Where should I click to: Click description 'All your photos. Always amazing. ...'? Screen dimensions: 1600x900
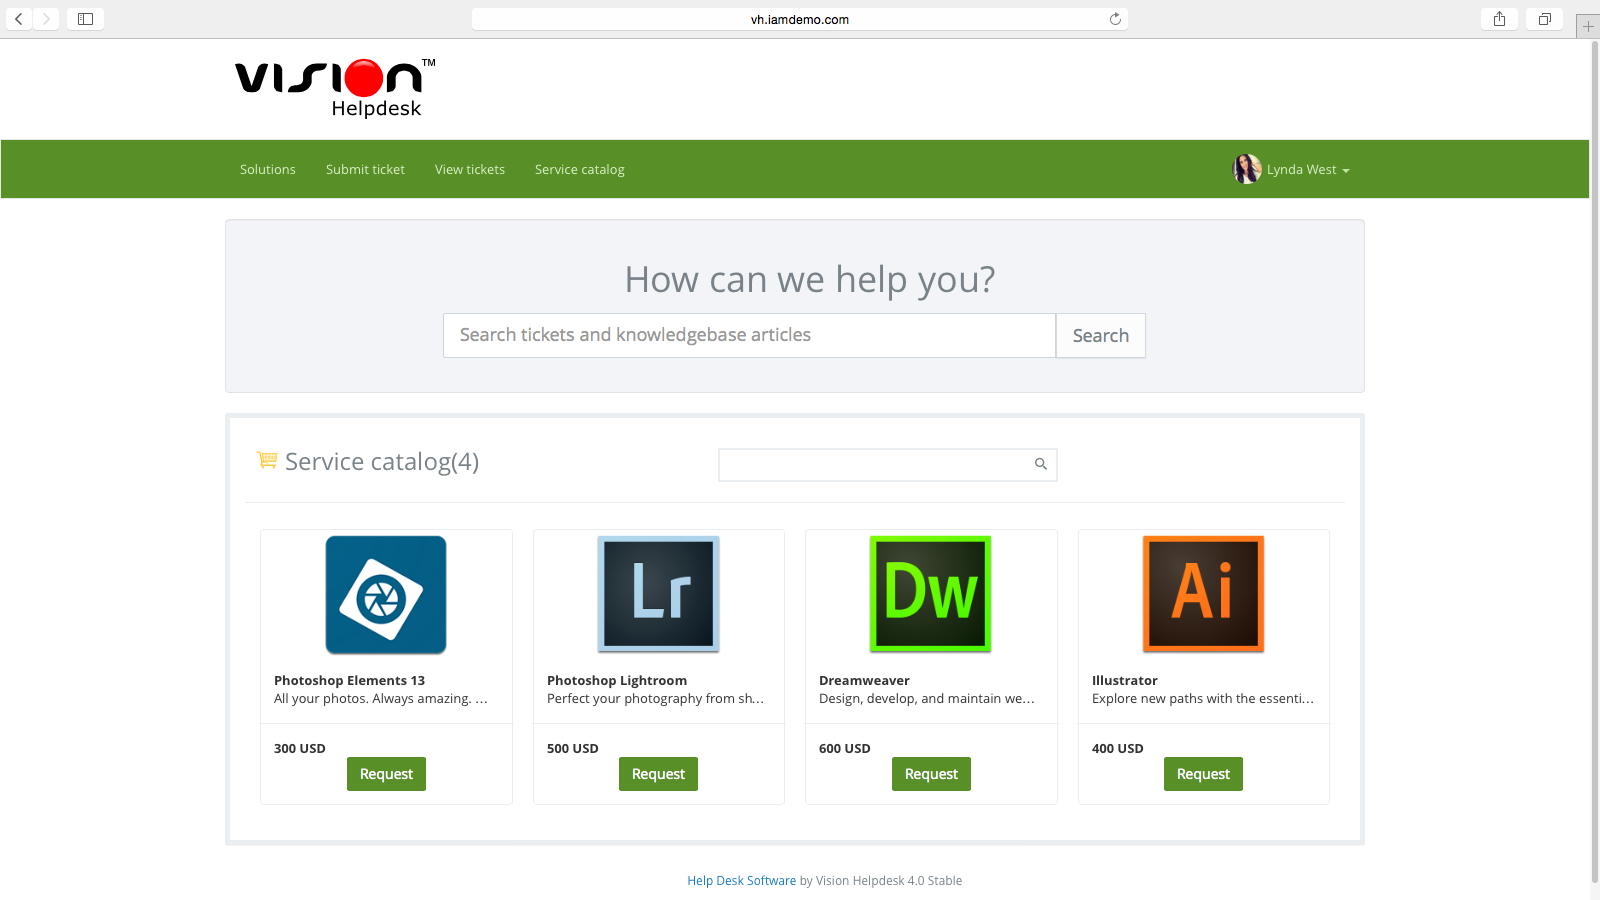381,698
